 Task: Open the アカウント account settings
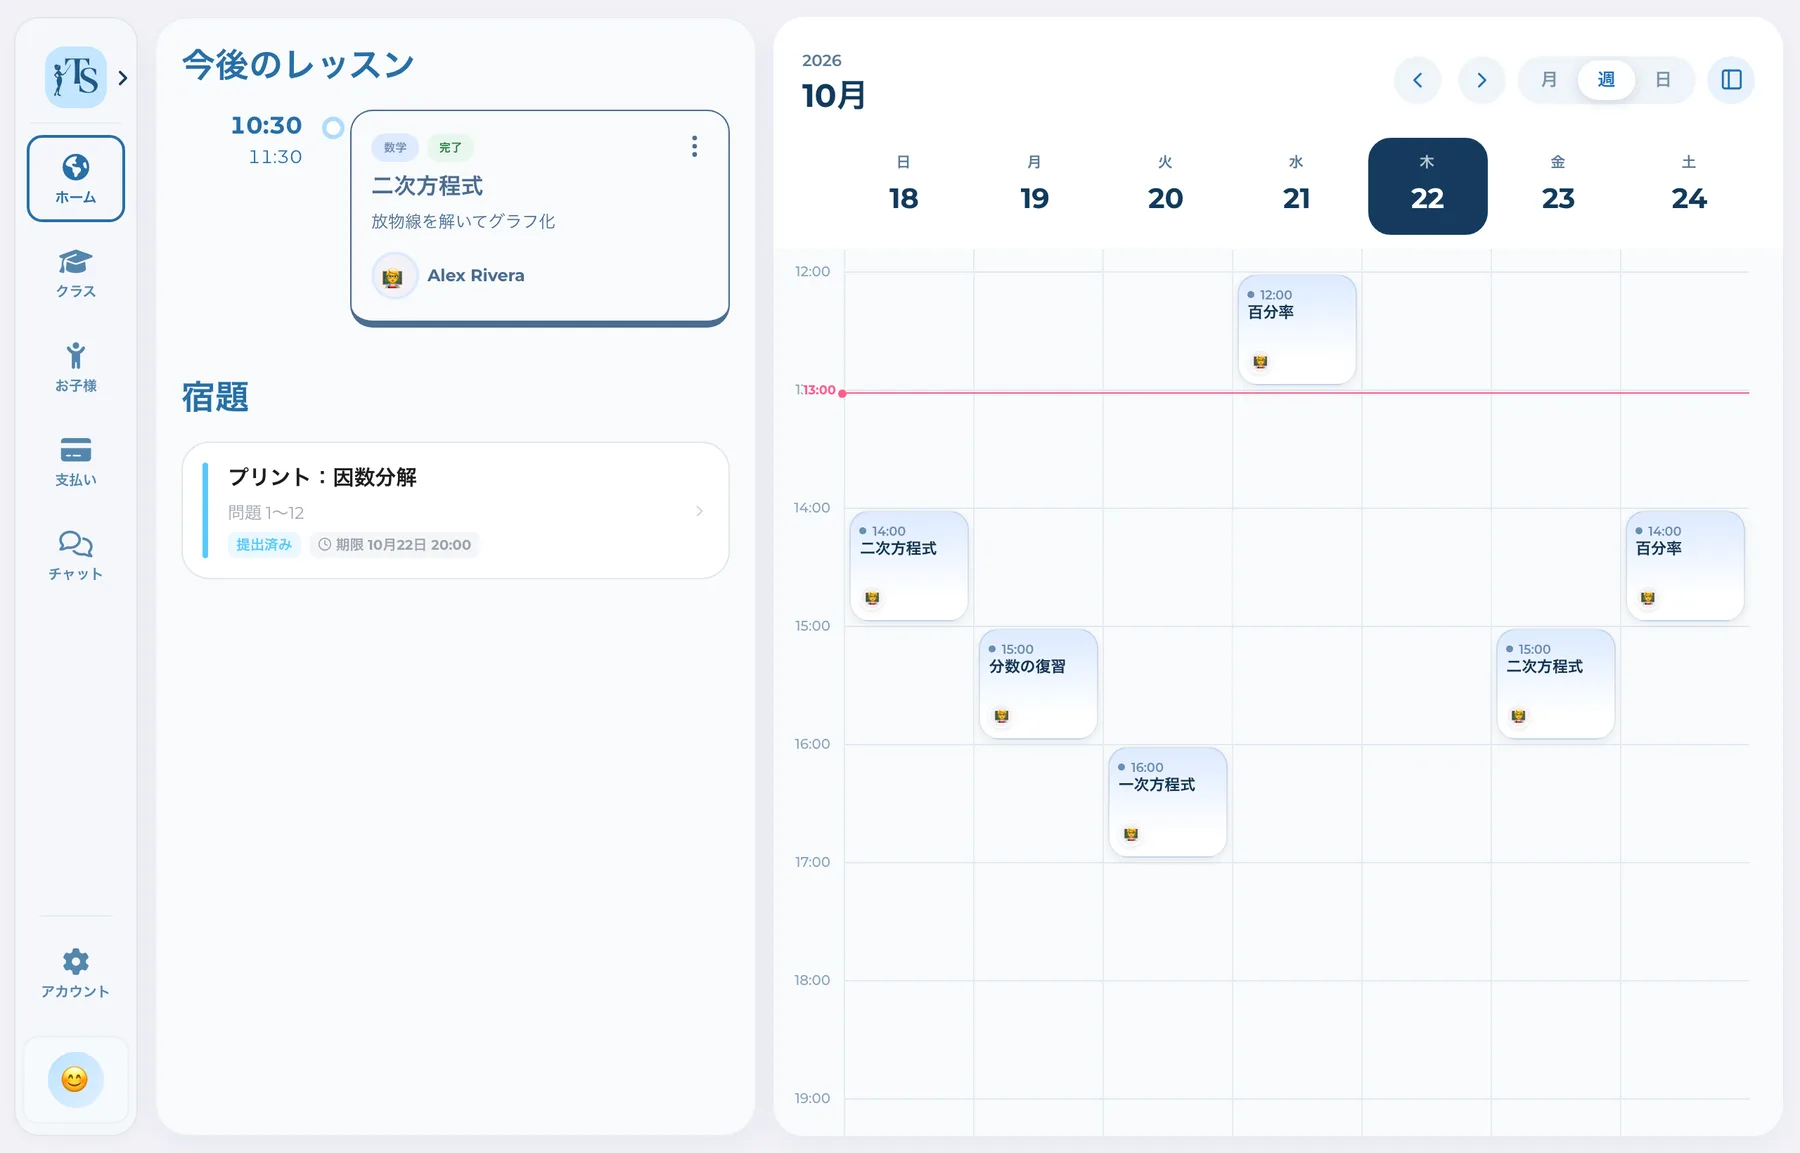[76, 973]
